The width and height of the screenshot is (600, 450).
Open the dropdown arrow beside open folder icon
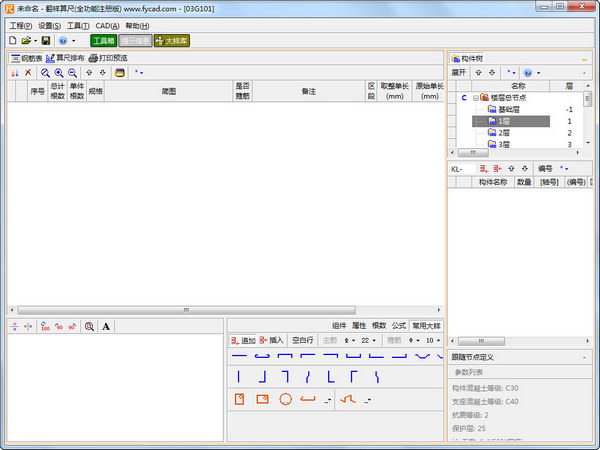[36, 41]
